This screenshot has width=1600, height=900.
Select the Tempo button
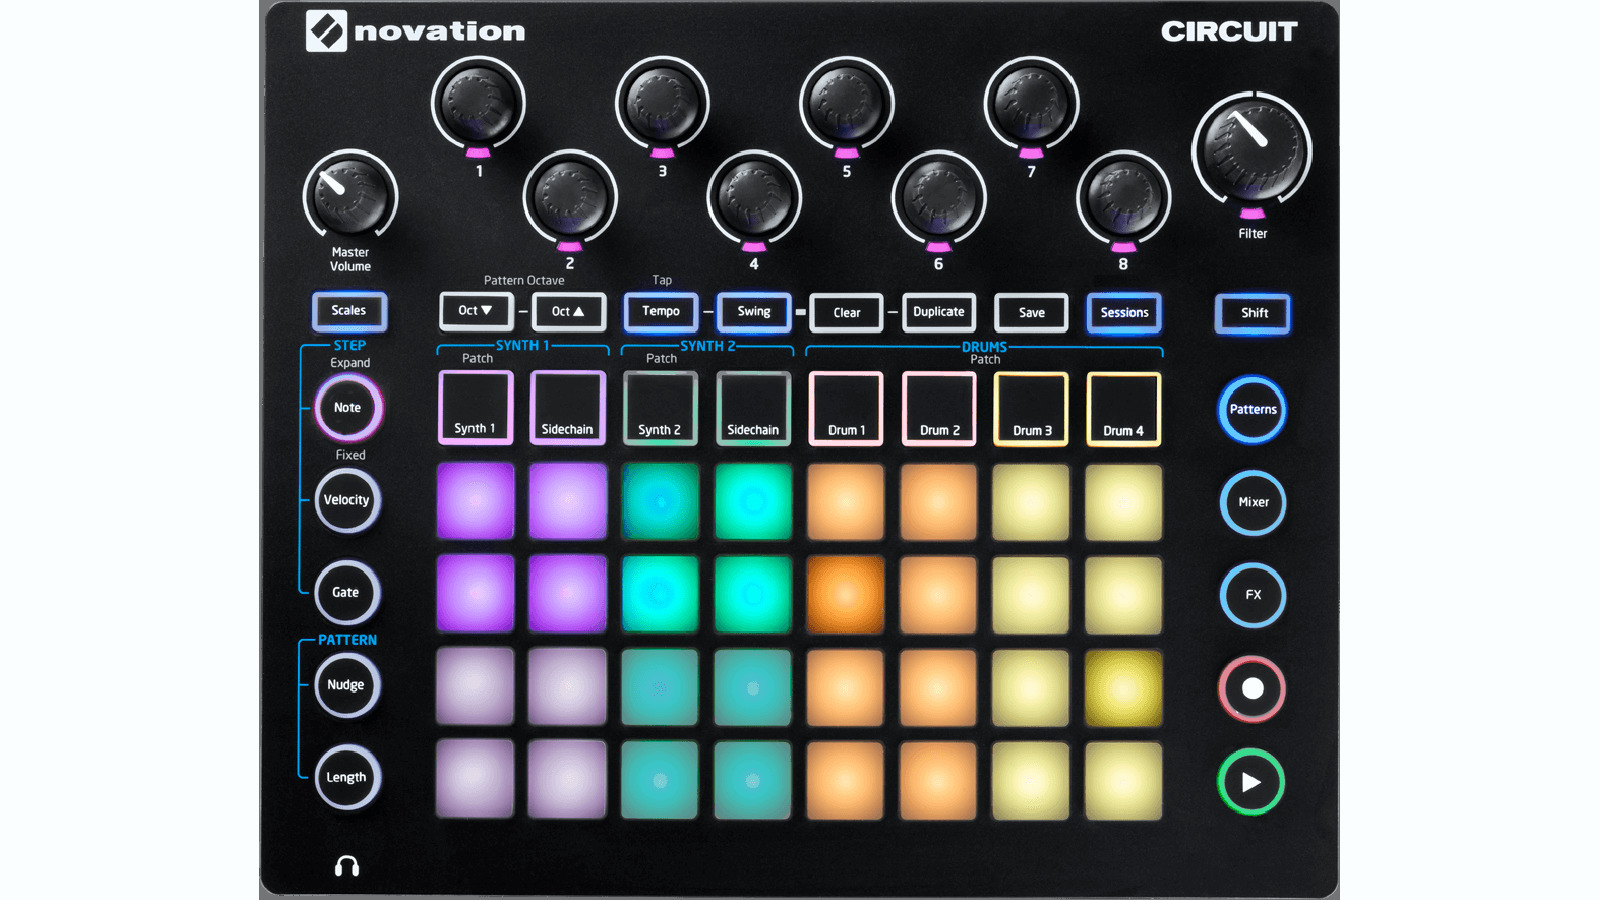[x=661, y=311]
